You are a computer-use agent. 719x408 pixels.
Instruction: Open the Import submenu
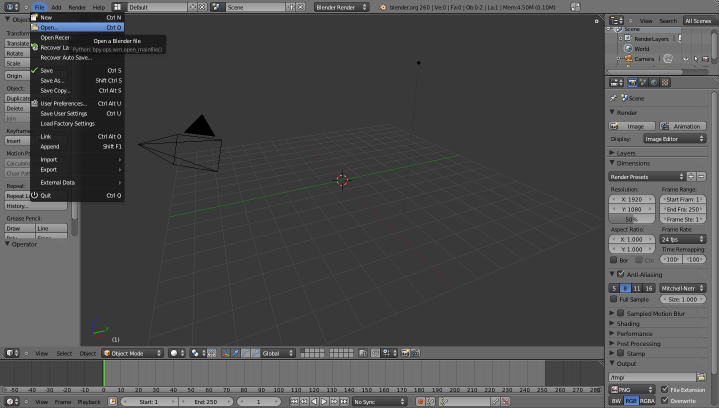[x=77, y=160]
